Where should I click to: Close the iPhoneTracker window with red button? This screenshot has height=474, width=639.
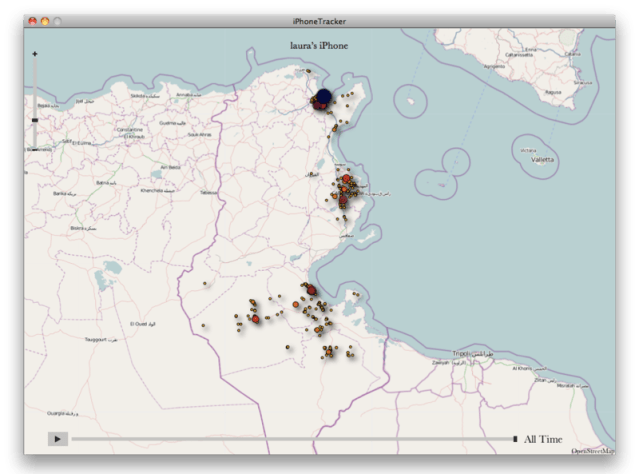[32, 20]
